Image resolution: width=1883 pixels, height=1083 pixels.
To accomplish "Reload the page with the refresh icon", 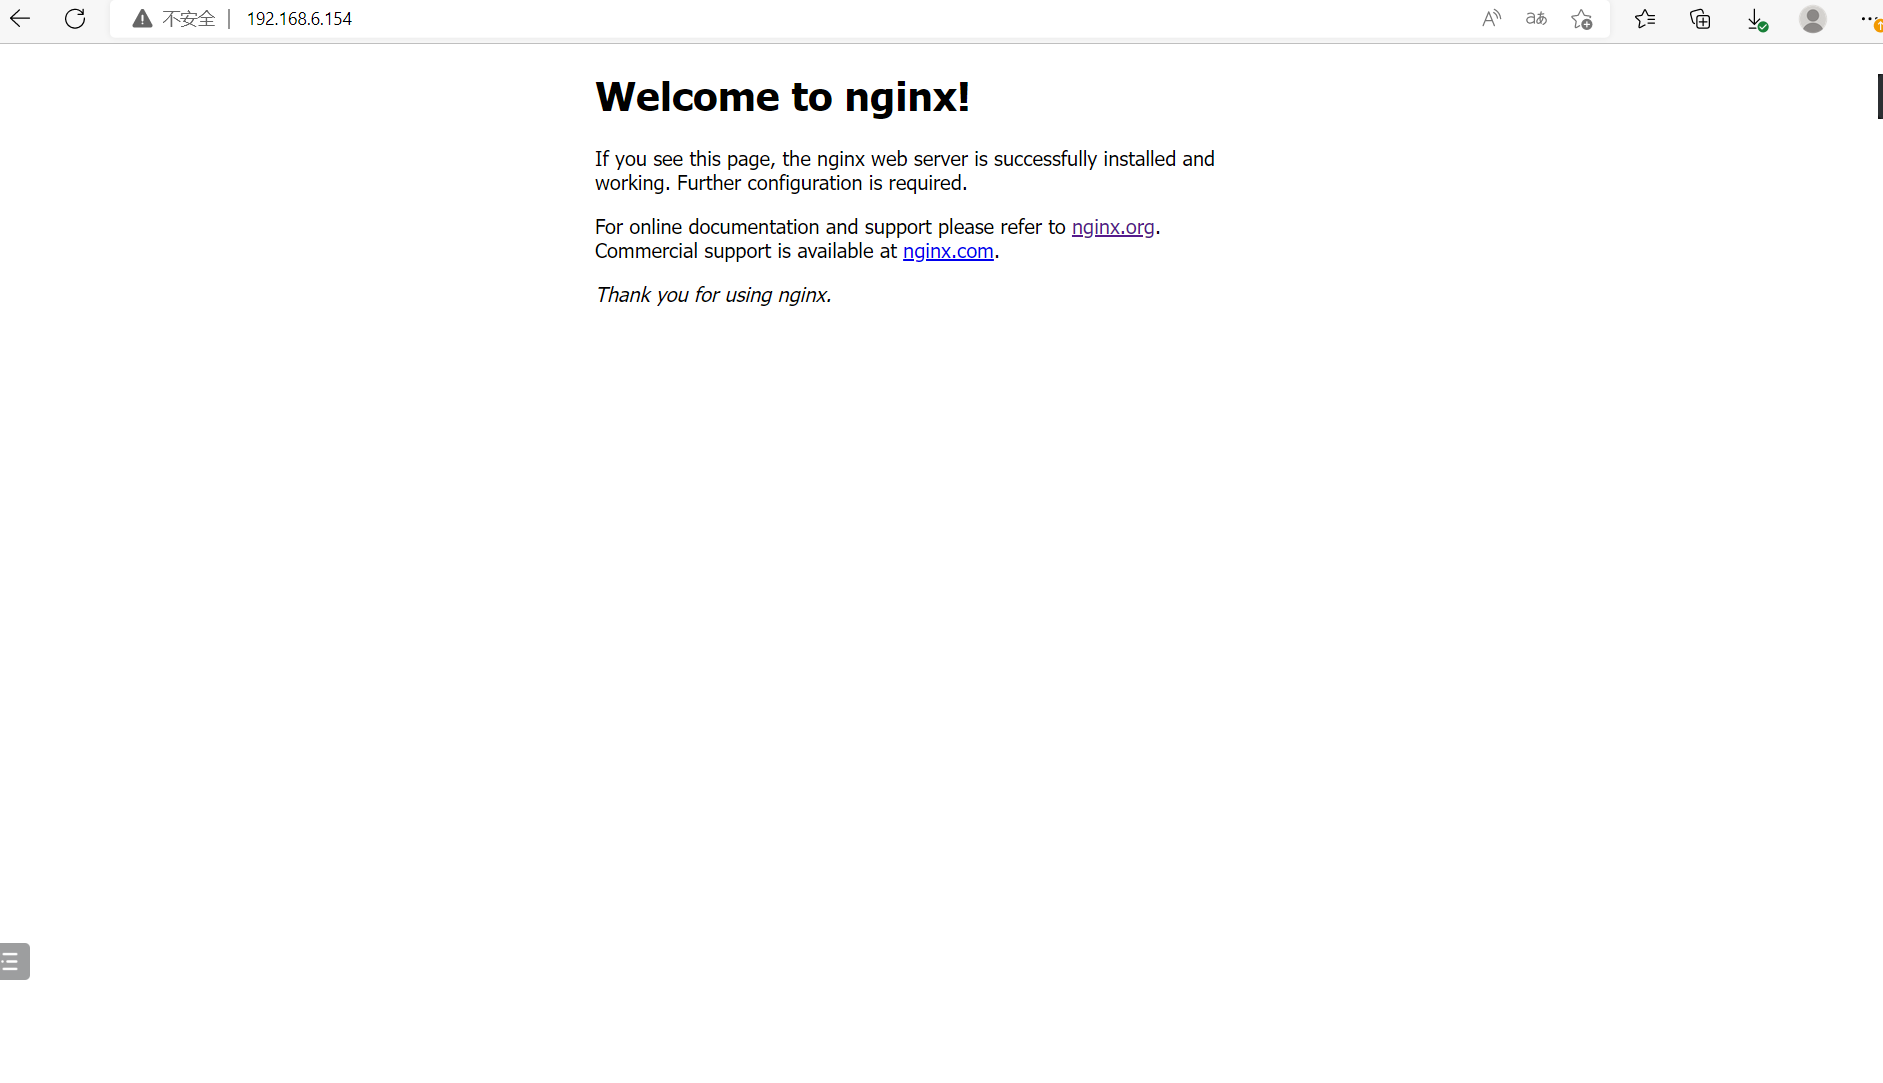I will tap(75, 19).
